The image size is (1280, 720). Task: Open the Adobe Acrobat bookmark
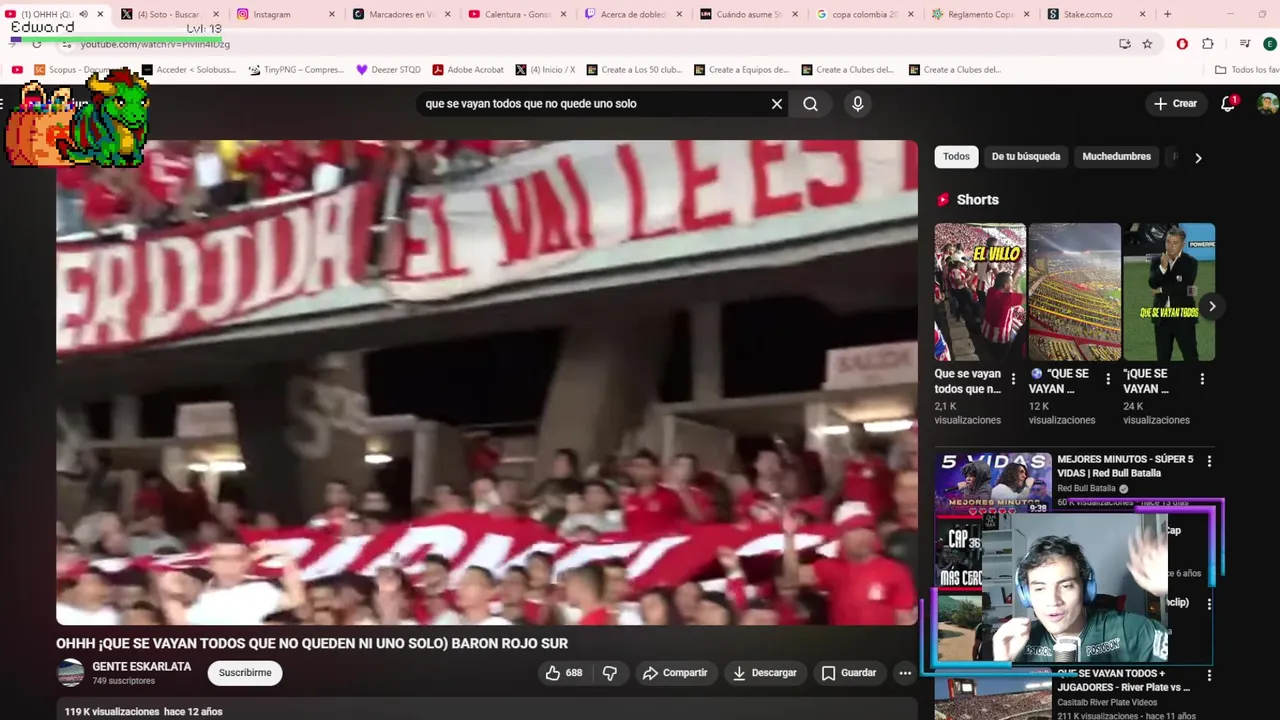pos(468,70)
